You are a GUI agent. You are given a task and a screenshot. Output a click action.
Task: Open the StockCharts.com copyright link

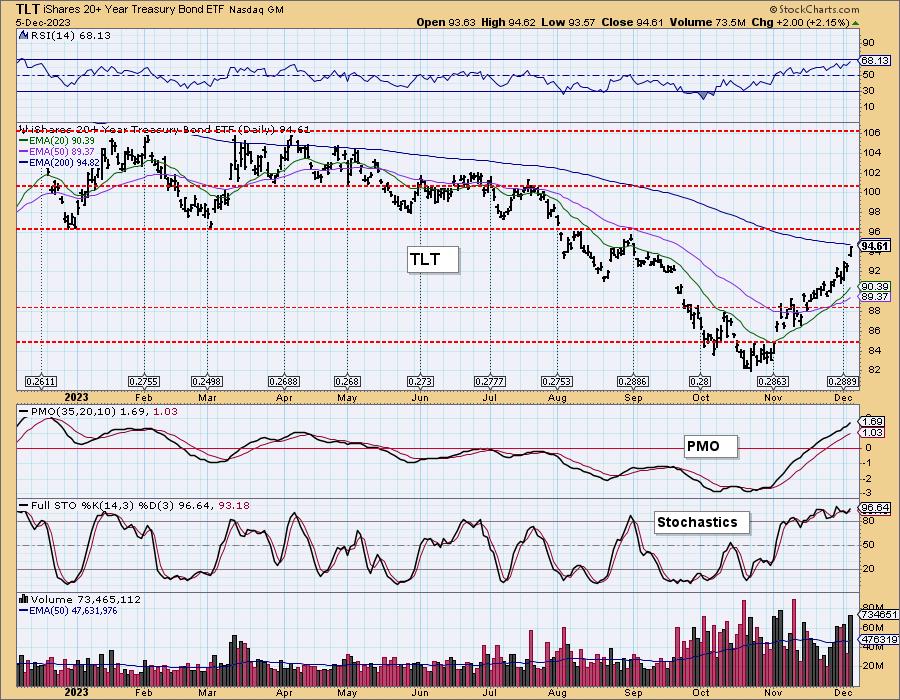(x=815, y=9)
